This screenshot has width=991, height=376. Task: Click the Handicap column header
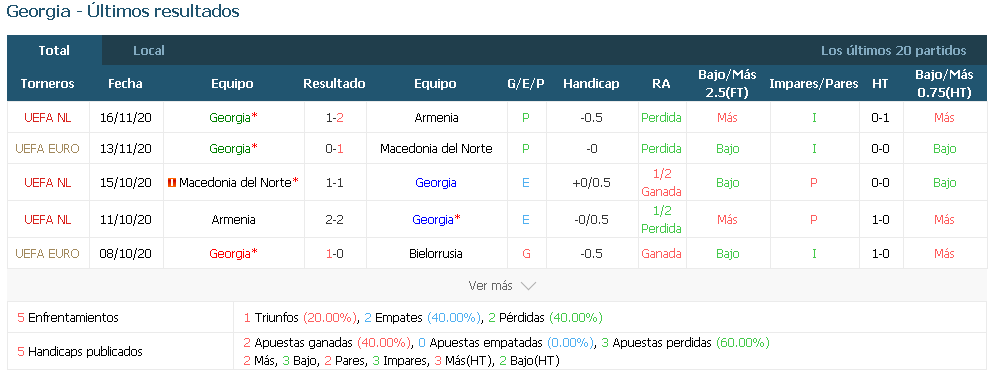pyautogui.click(x=592, y=83)
